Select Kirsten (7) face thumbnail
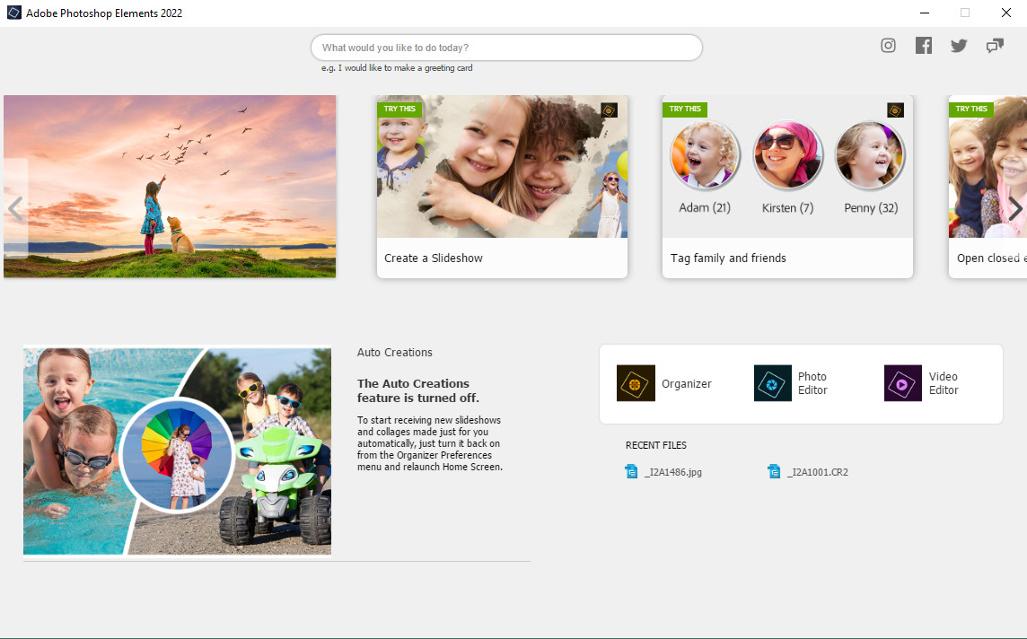 point(787,156)
